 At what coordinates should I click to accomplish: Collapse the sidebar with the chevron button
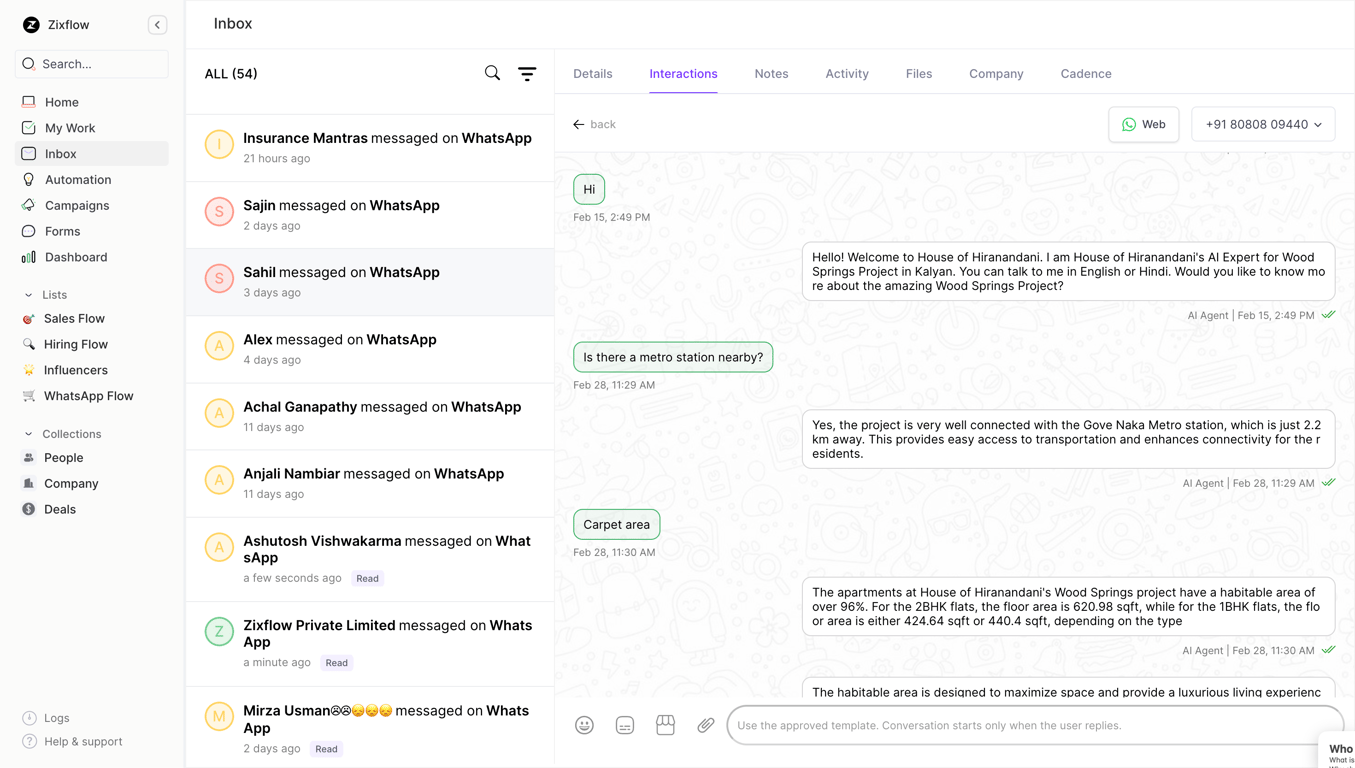(157, 24)
